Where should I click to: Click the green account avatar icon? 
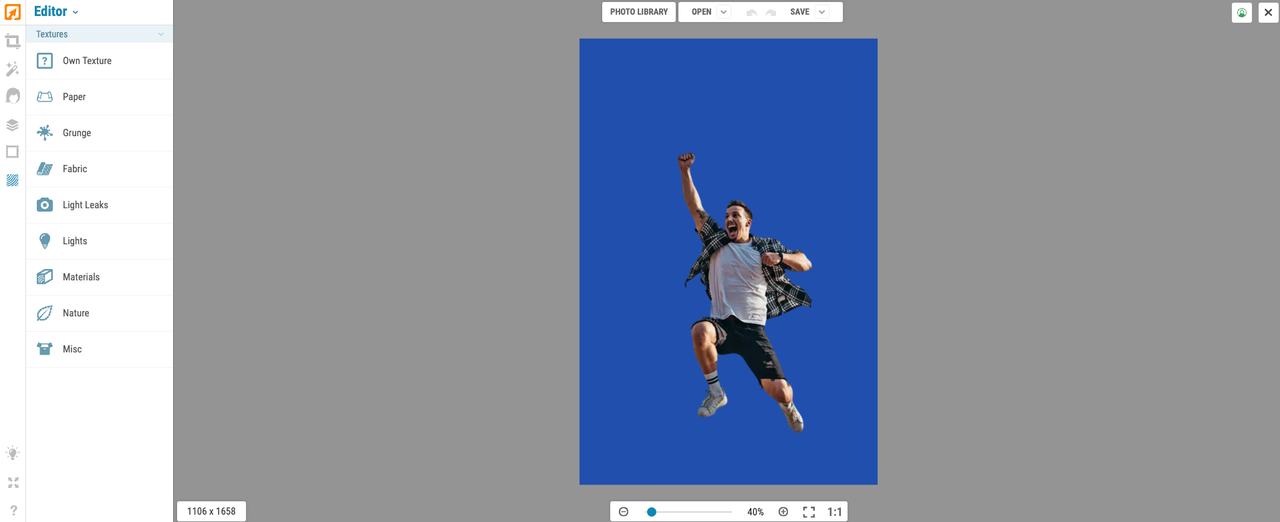1242,12
